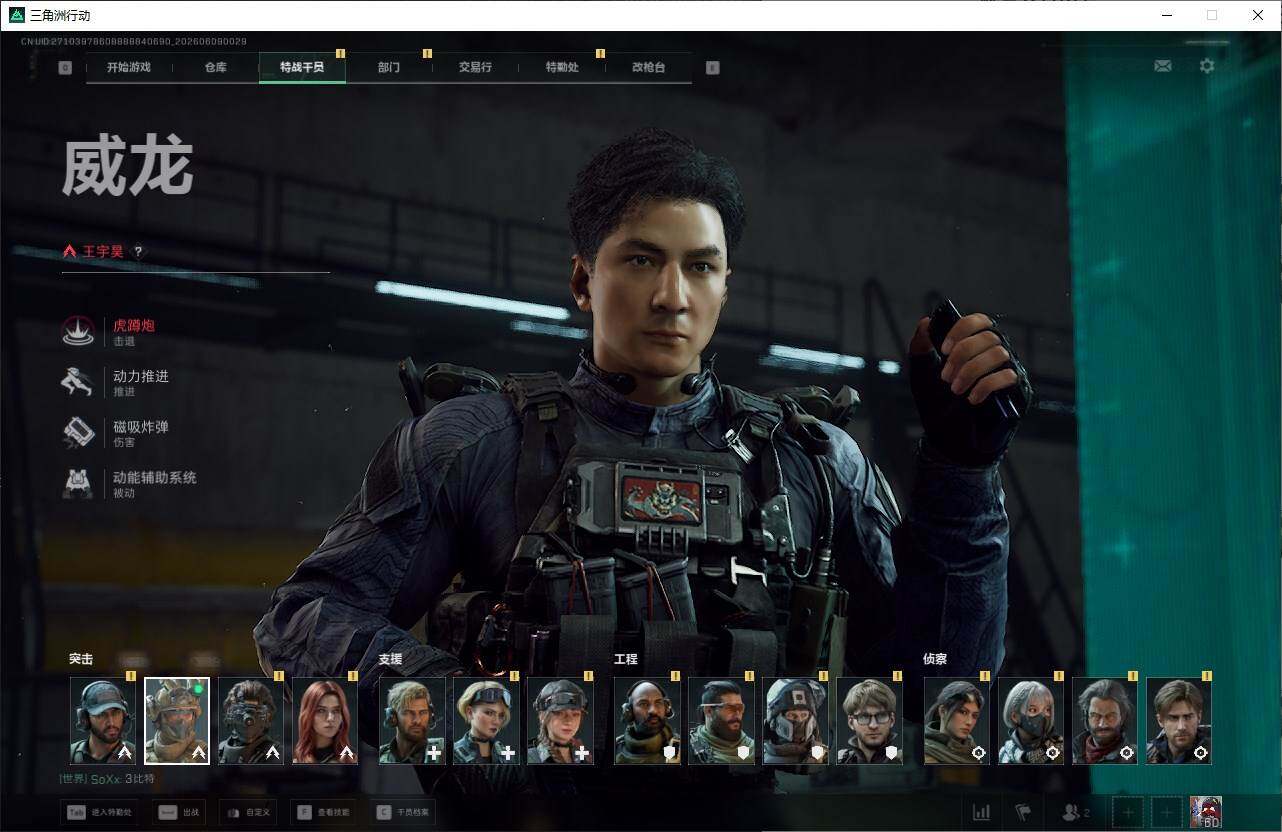Viewport: 1282px width, 832px height.
Task: Open the 改枪台 tab
Action: point(648,68)
